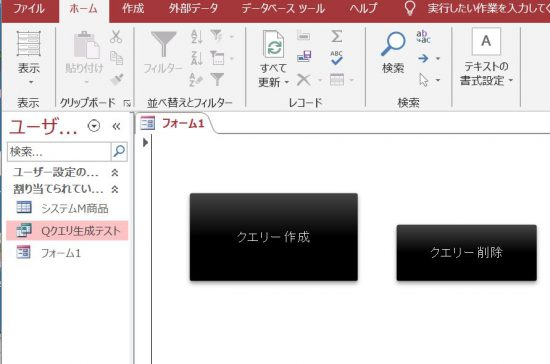This screenshot has width=550, height=364.
Task: Open the クリップボード dialog launcher
Action: [127, 103]
